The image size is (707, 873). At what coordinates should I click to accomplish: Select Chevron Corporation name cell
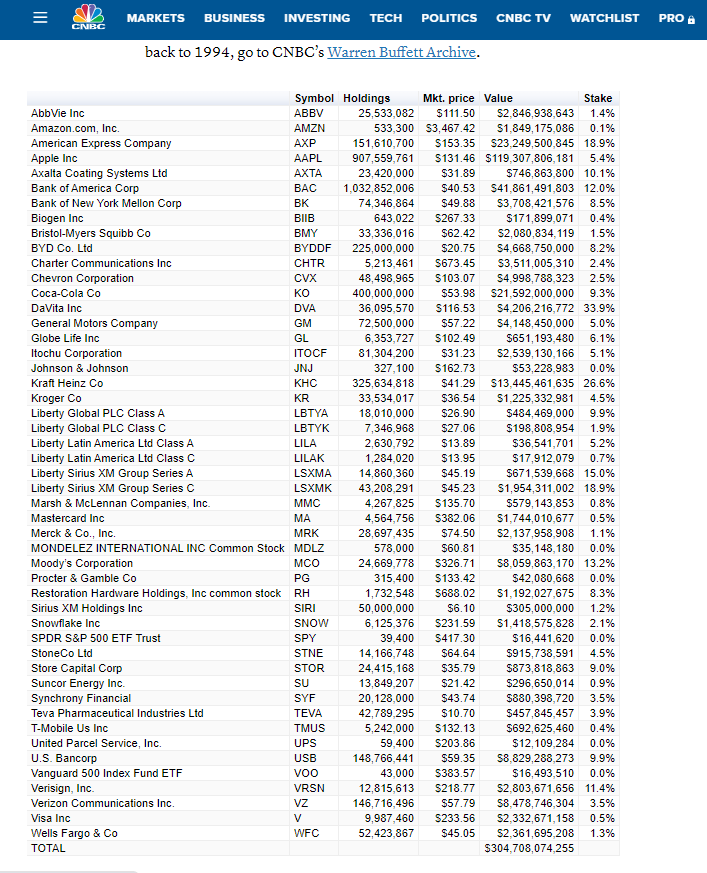point(82,278)
